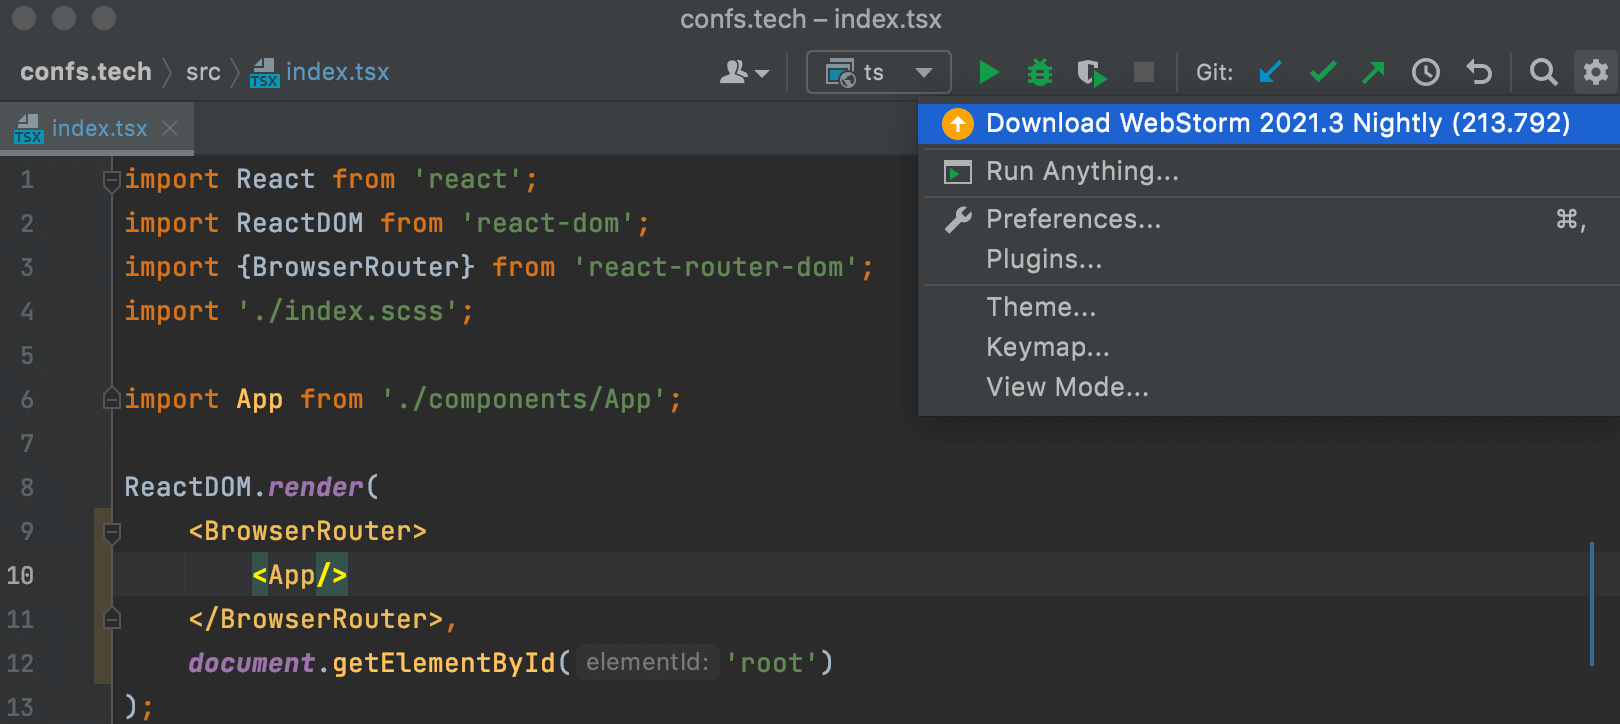Open Plugins... from the menu
Viewport: 1620px width, 724px height.
pos(1269,259)
